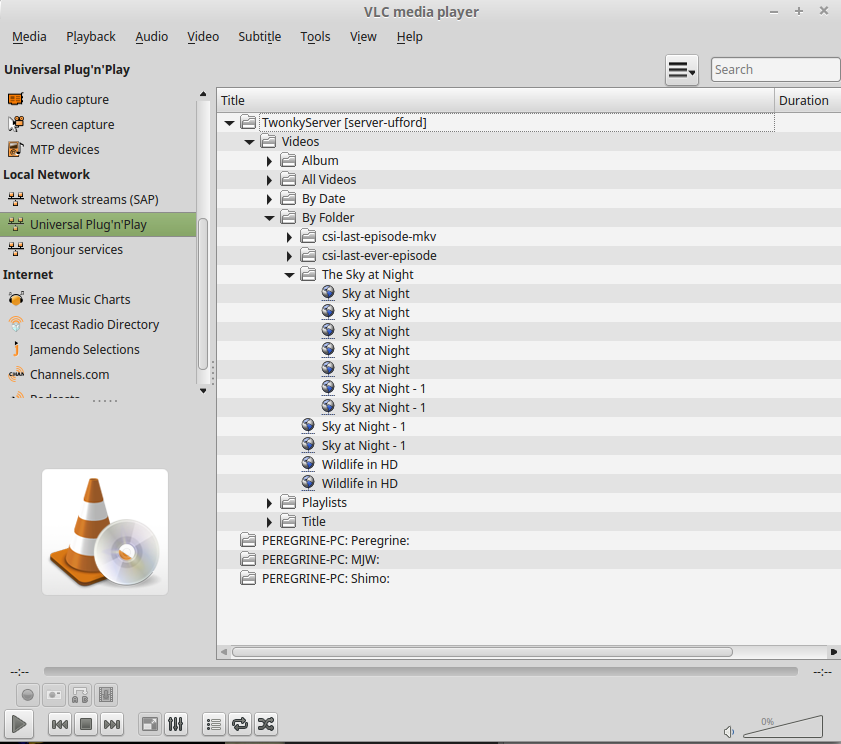
Task: Open the Media menu
Action: [29, 36]
